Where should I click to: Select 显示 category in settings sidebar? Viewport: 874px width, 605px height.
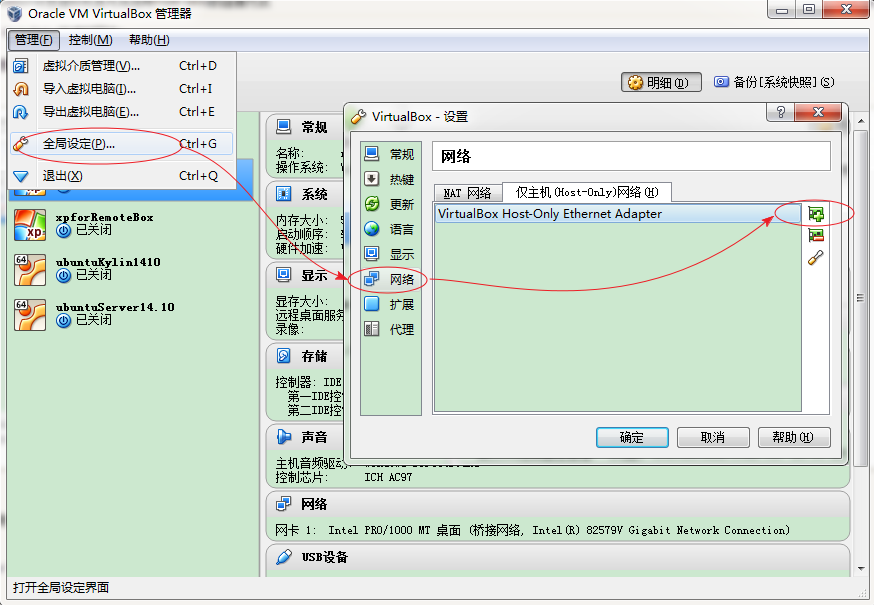click(390, 254)
